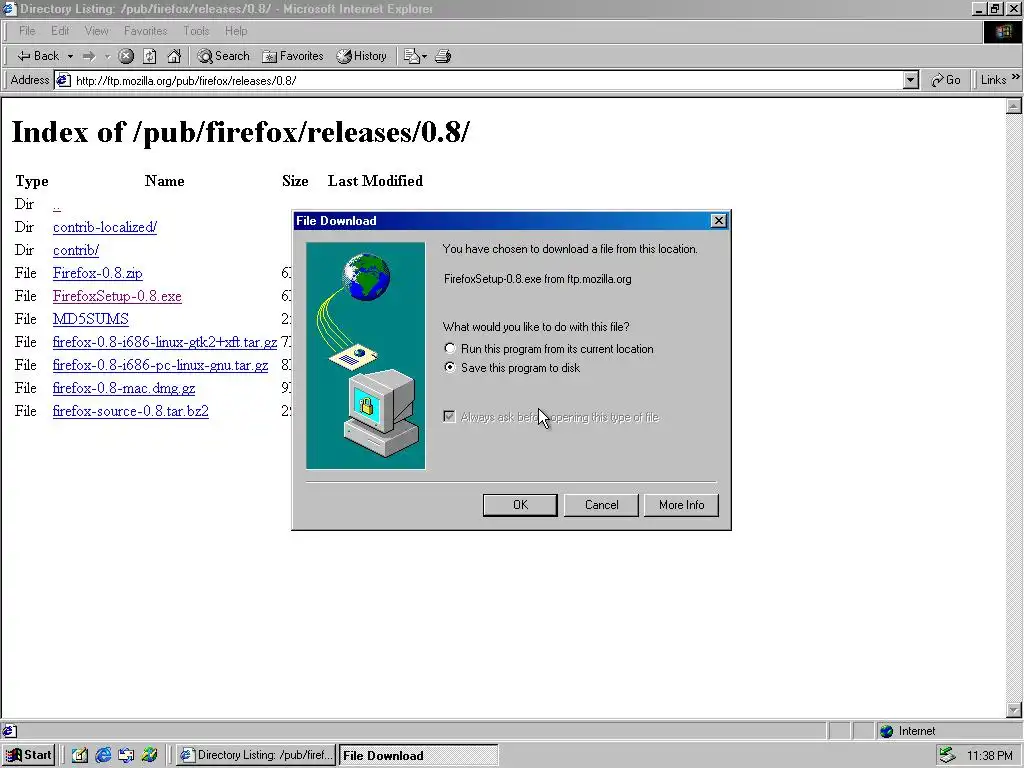Open the Favorites pane from the toolbar
The image size is (1024, 768).
coord(293,56)
